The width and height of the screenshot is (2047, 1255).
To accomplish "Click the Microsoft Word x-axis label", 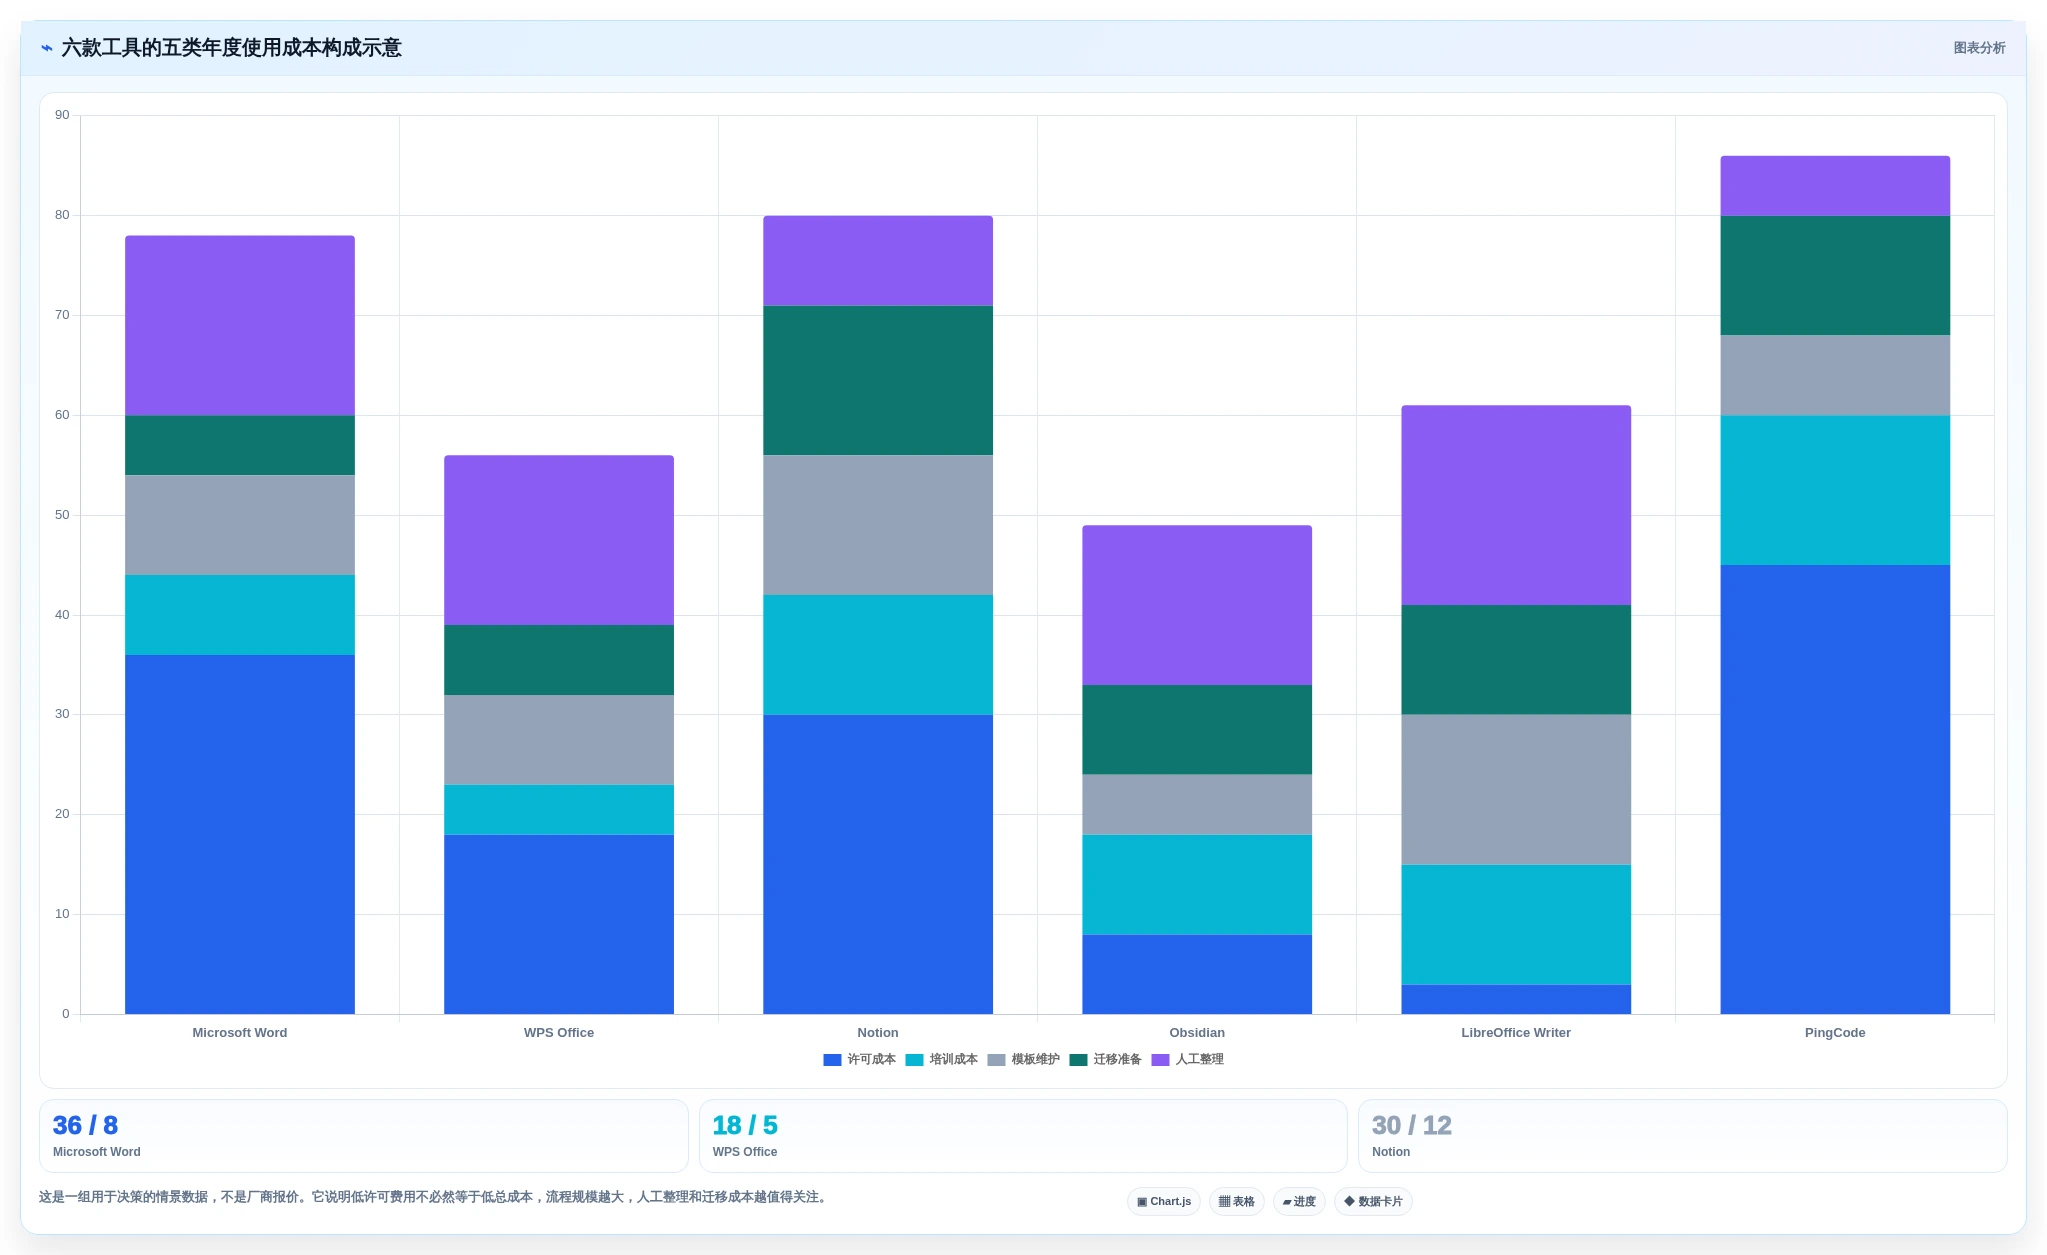I will (240, 1033).
